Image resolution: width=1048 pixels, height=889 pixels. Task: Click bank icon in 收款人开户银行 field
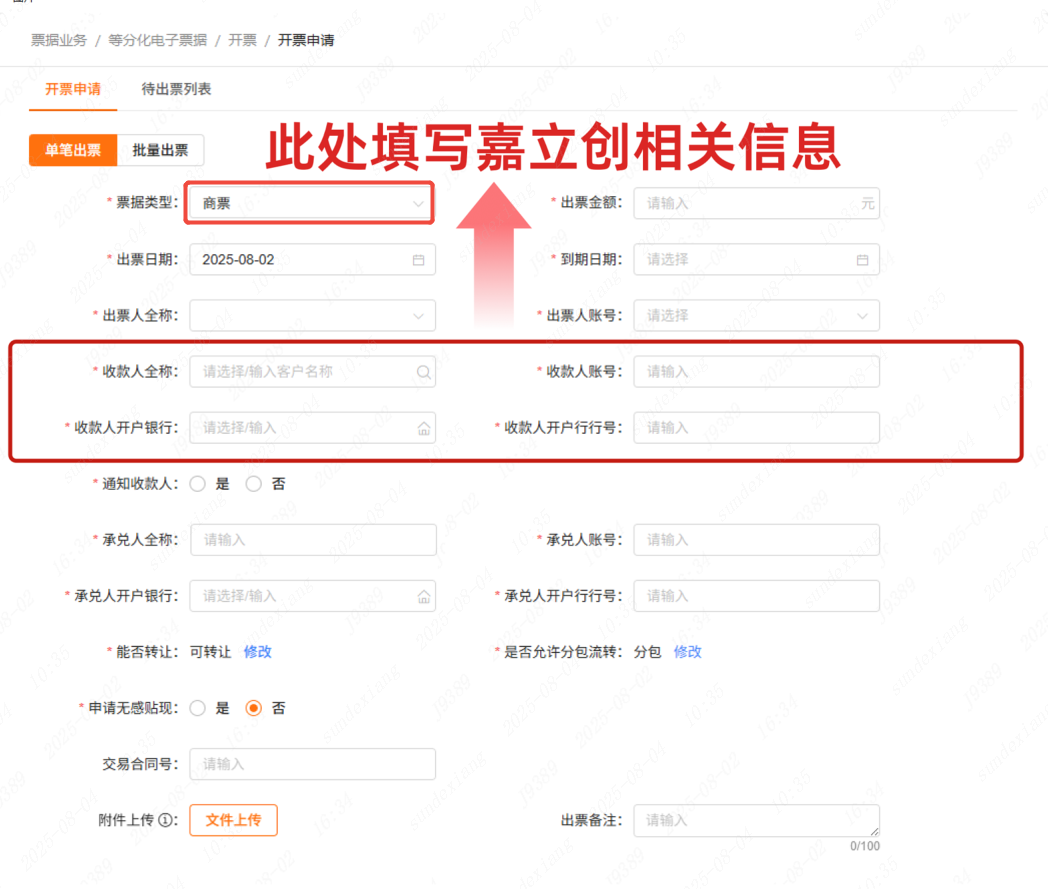coord(423,428)
